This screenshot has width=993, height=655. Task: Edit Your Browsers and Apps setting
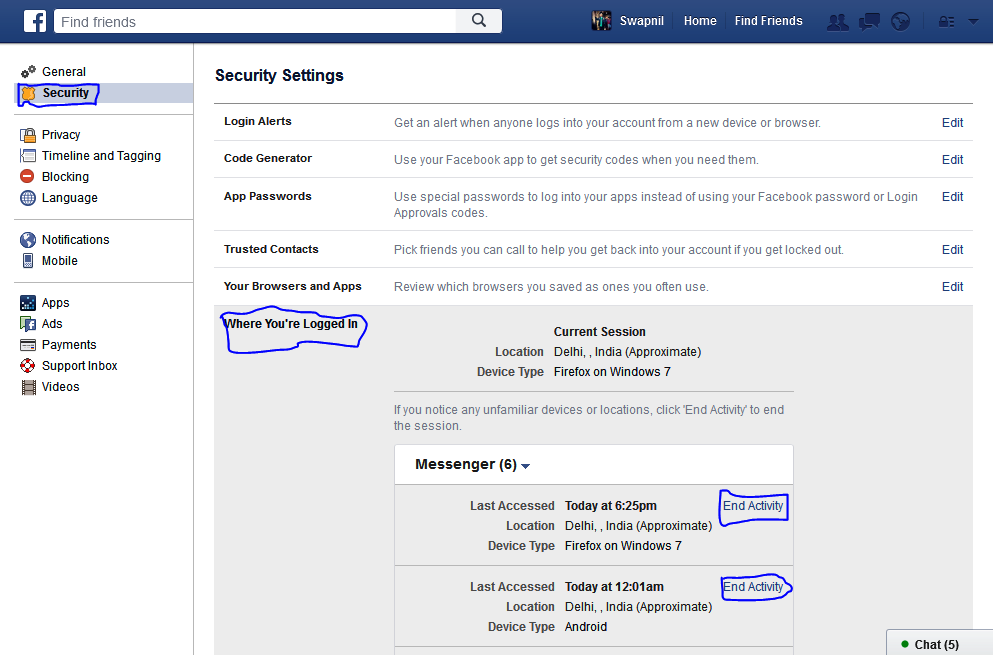click(952, 287)
